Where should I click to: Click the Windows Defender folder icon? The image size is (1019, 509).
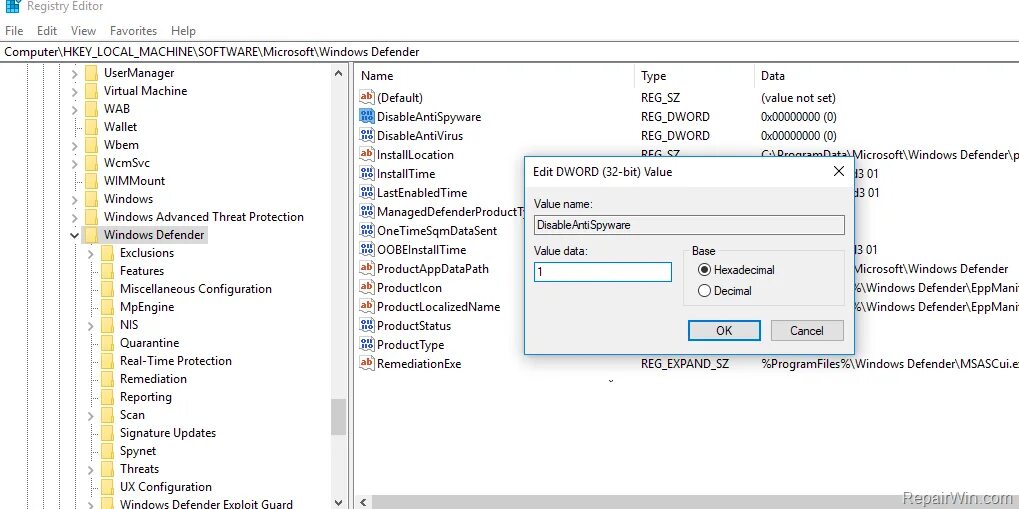click(91, 235)
